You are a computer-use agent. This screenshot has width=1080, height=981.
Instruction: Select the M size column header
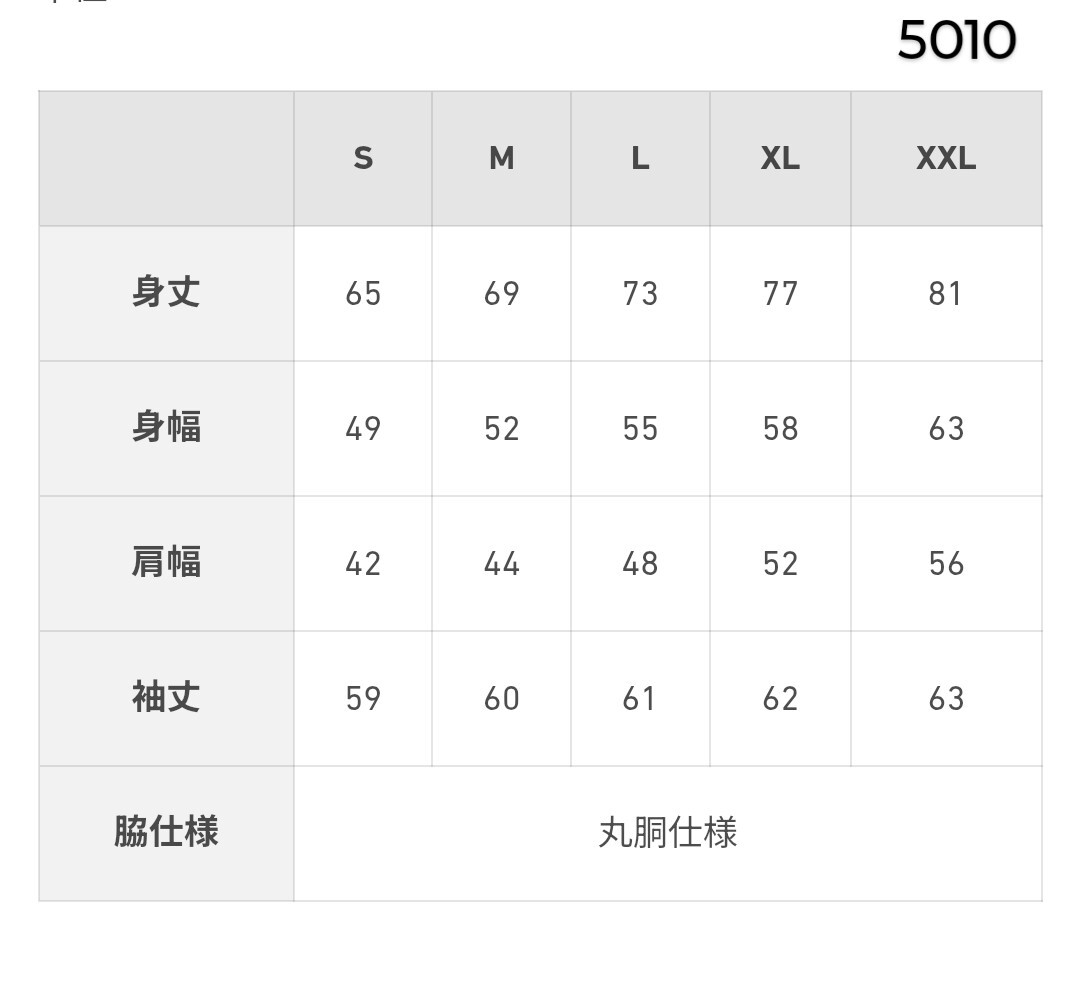(501, 158)
